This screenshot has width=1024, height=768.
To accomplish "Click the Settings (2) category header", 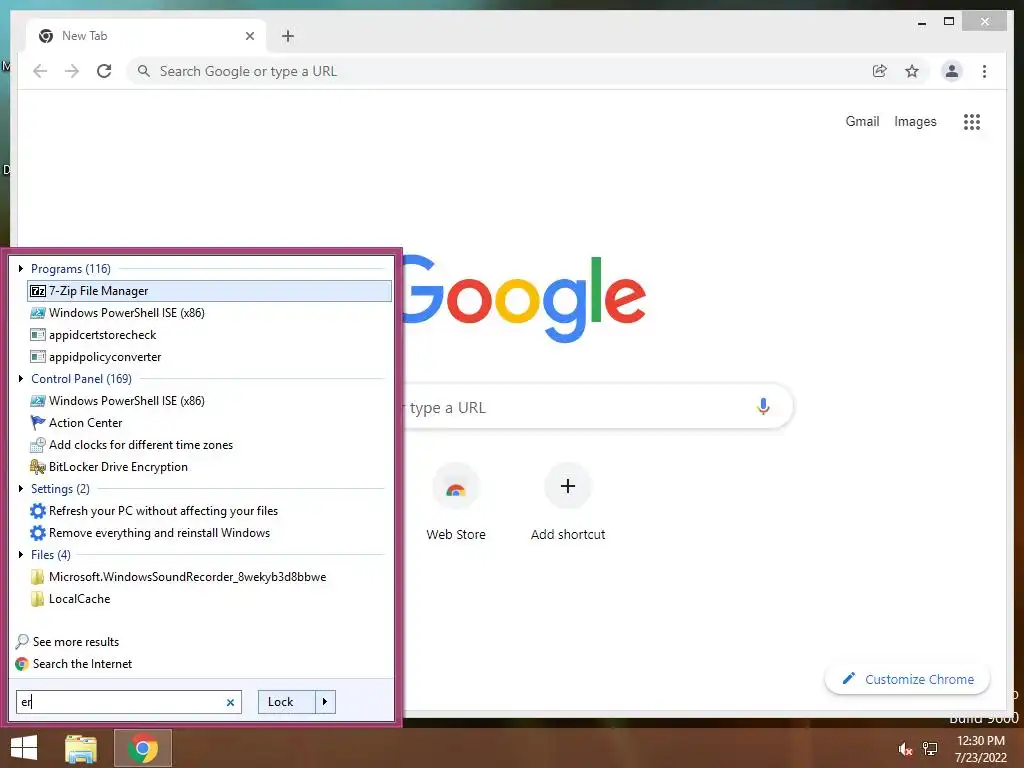I will click(x=60, y=488).
